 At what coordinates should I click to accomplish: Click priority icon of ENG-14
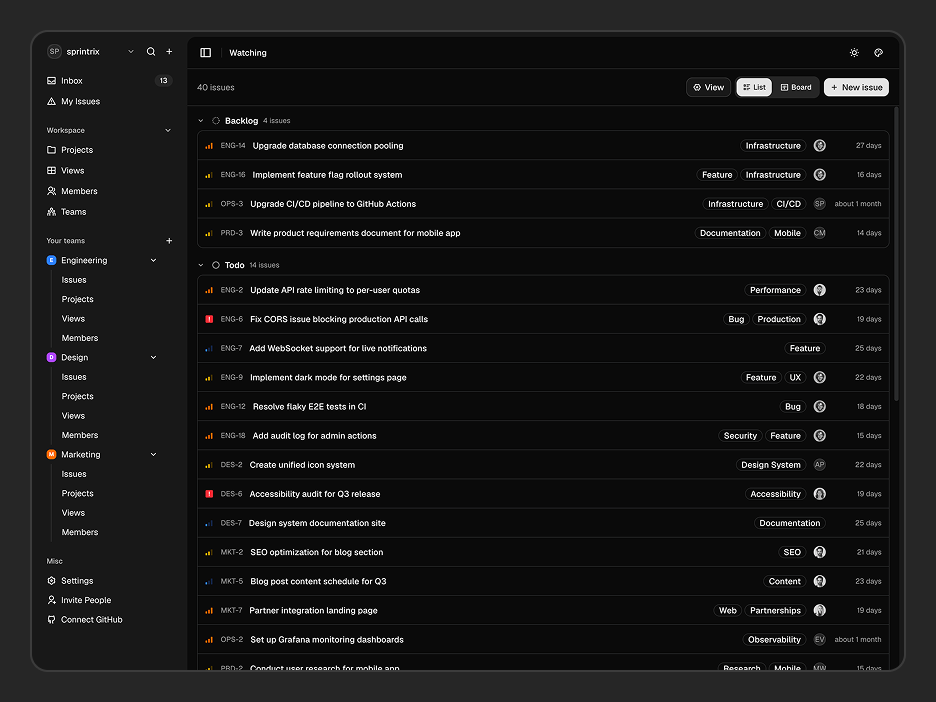click(209, 146)
